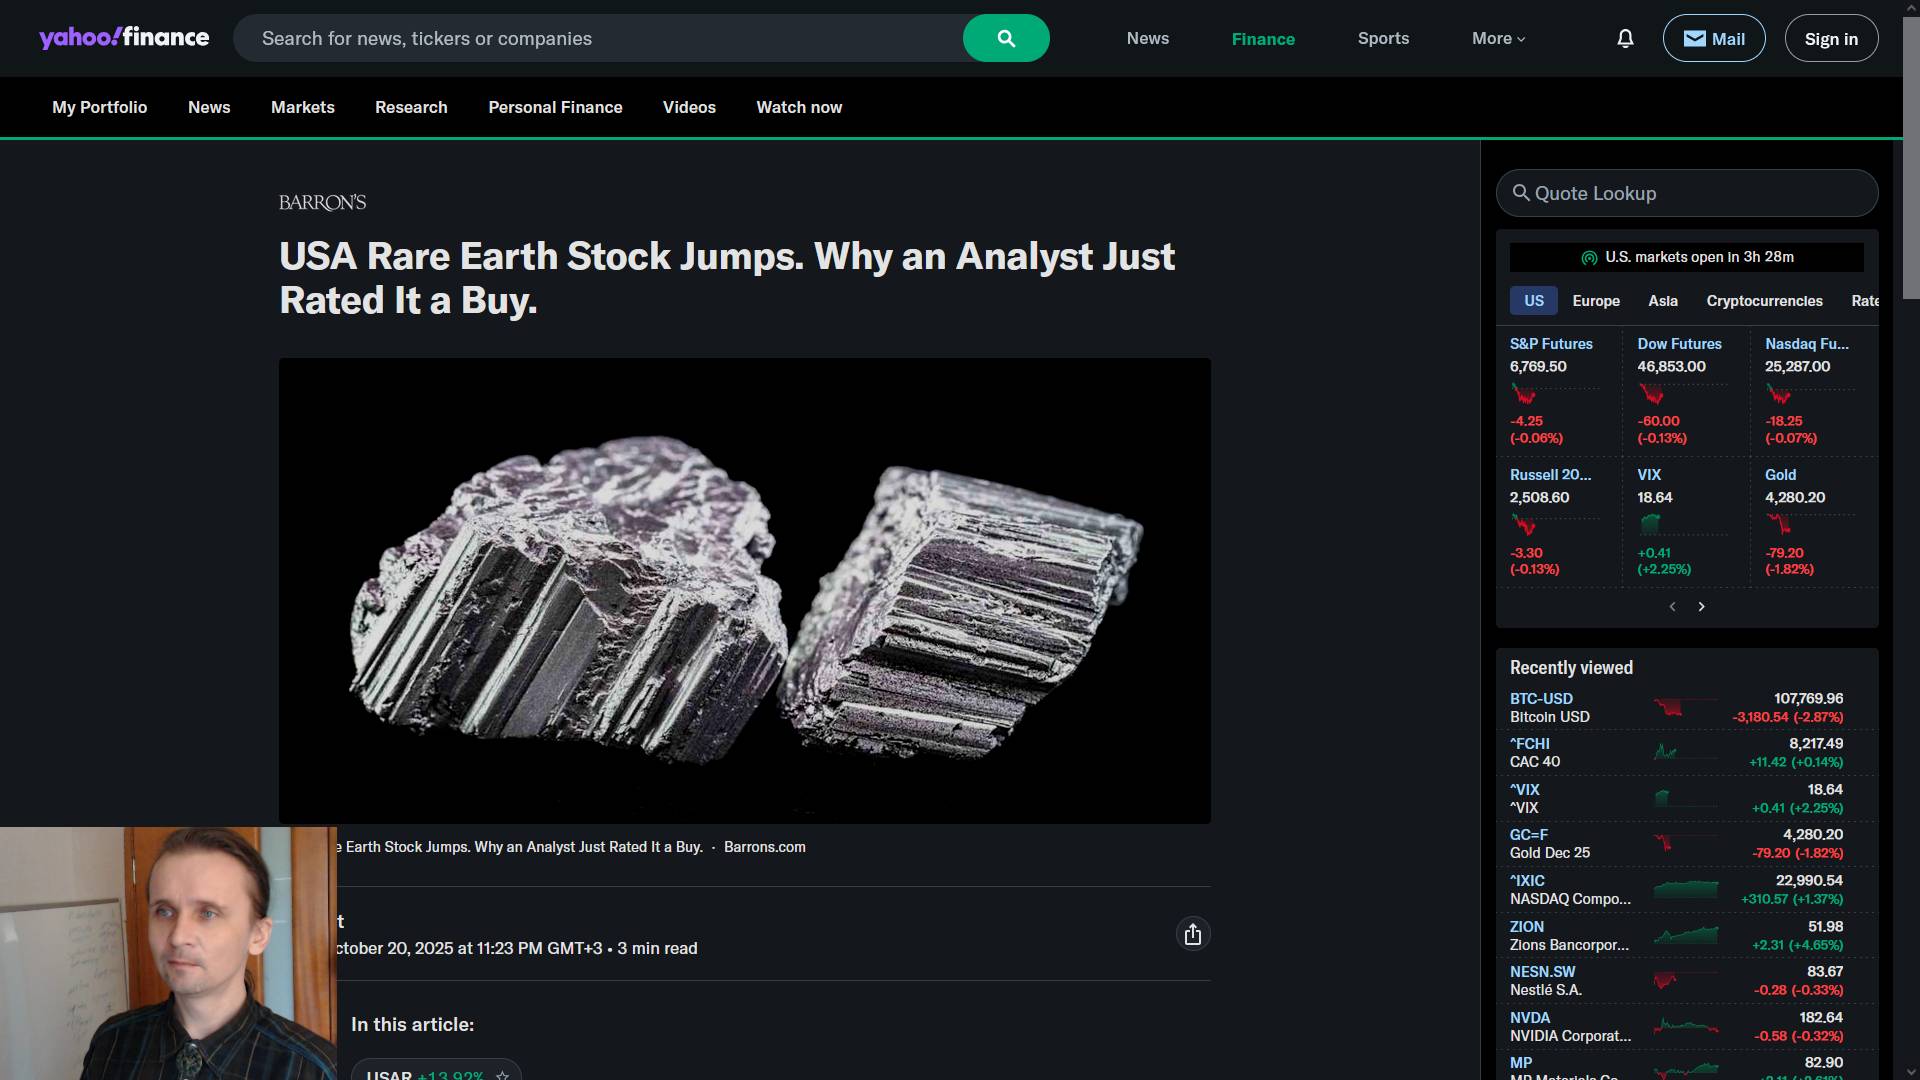This screenshot has height=1080, width=1920.
Task: Go to next market summary page
Action: click(x=1701, y=607)
